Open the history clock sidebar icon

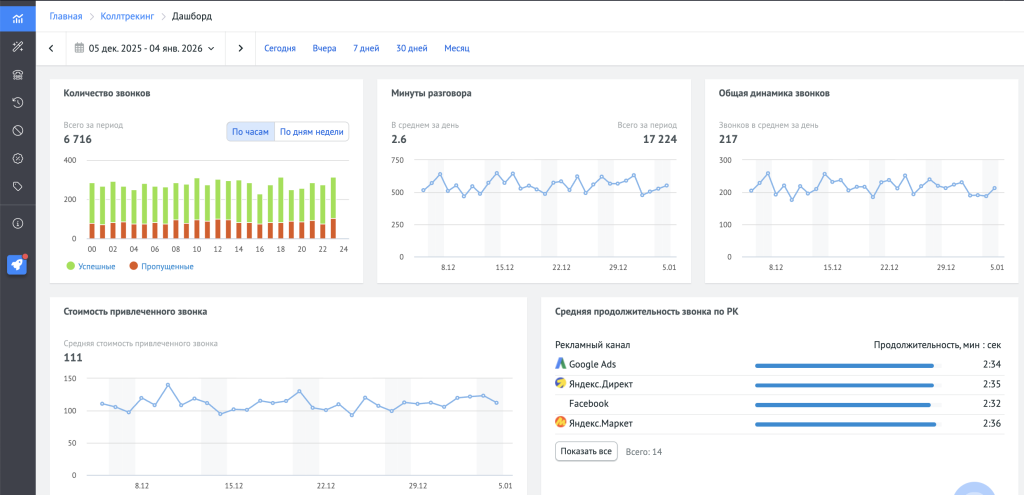pyautogui.click(x=17, y=102)
